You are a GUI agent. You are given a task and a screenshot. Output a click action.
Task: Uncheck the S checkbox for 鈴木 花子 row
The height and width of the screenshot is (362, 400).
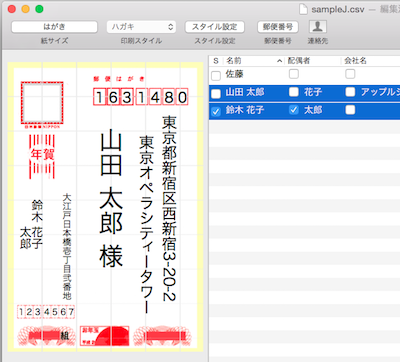pyautogui.click(x=216, y=111)
